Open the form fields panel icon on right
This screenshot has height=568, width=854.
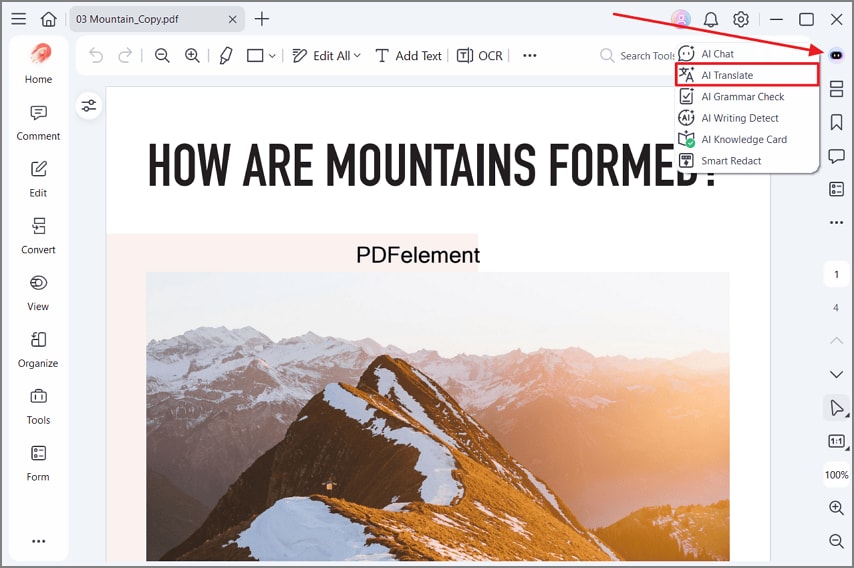click(837, 189)
